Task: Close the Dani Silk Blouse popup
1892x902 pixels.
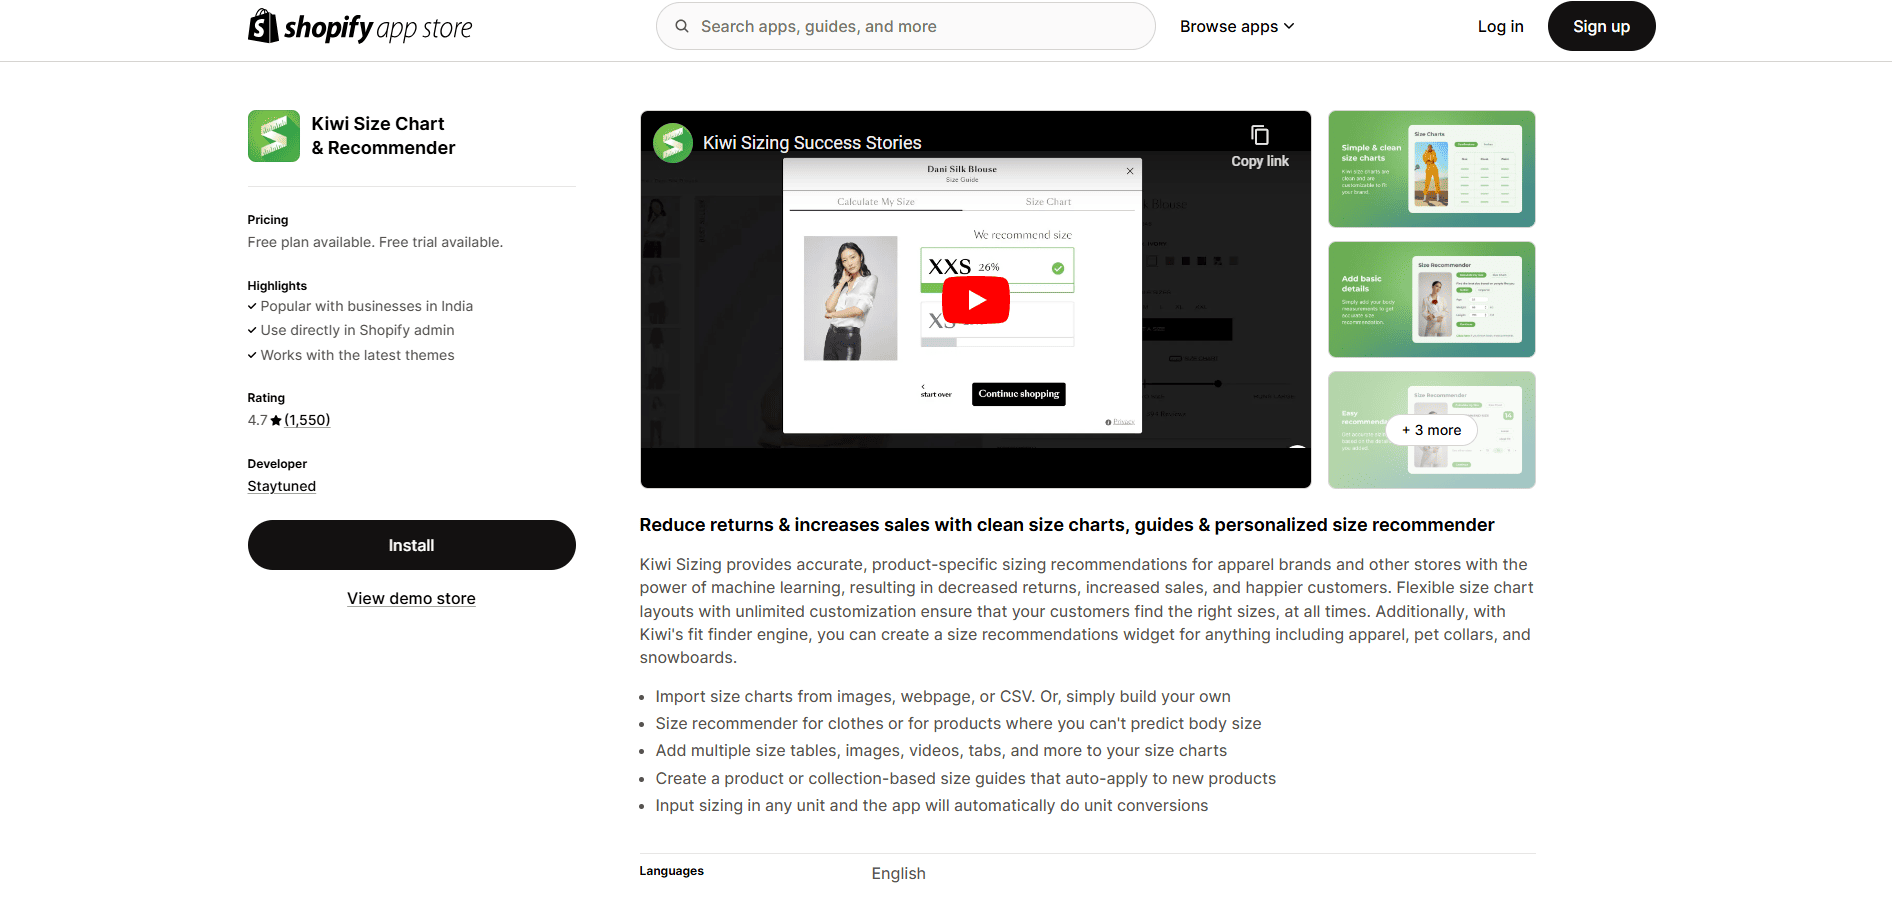Action: coord(1130,171)
